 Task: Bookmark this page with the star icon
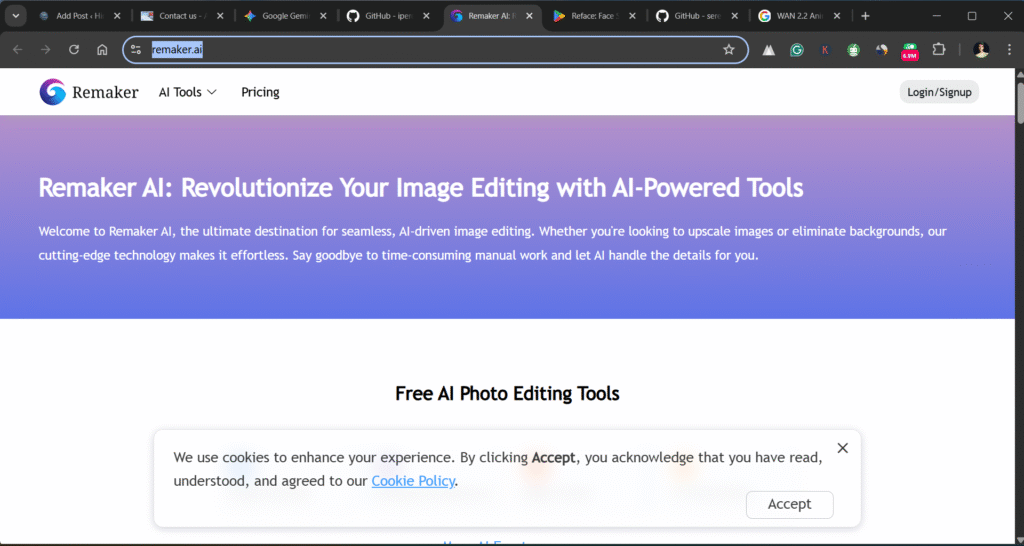click(x=729, y=49)
